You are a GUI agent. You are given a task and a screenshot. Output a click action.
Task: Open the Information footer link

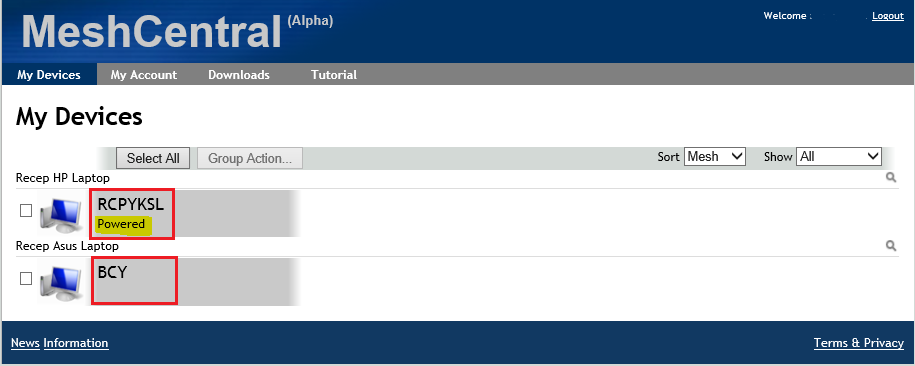point(76,343)
